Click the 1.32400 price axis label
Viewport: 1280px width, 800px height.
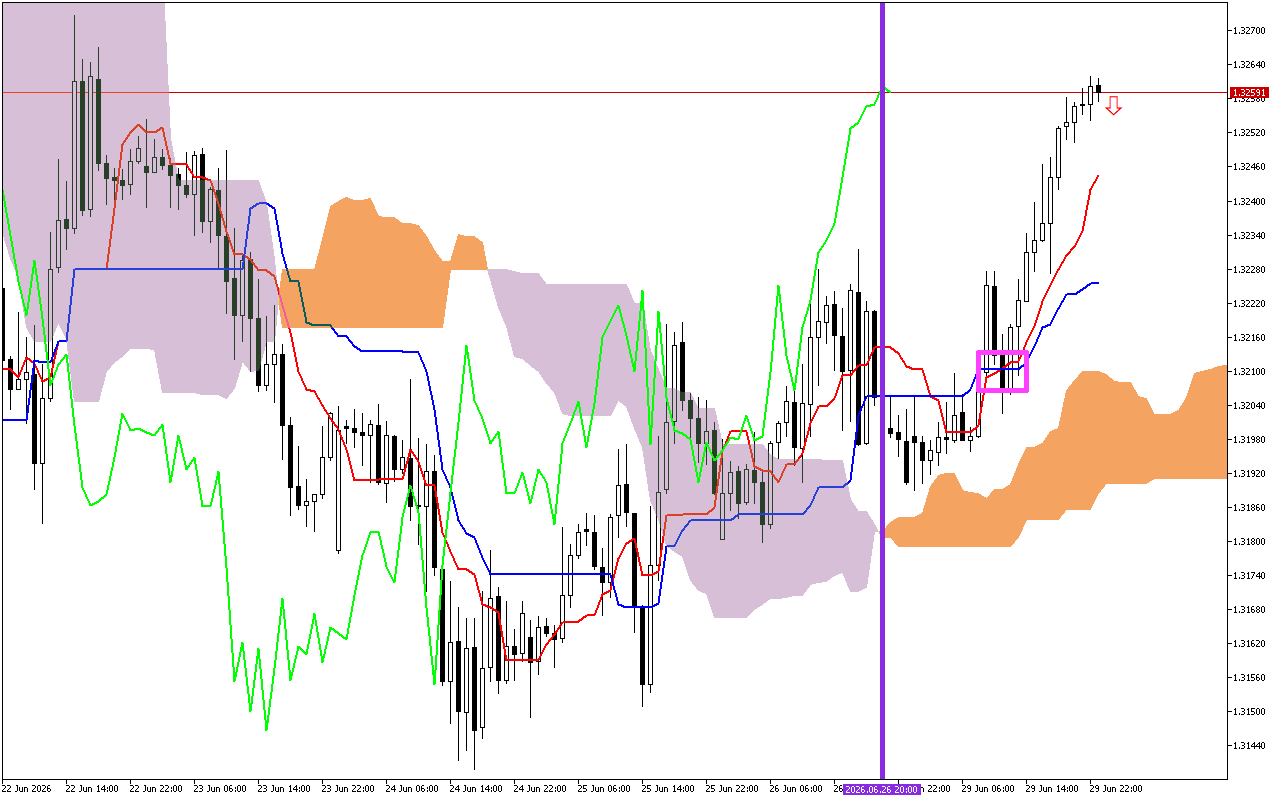click(1248, 201)
